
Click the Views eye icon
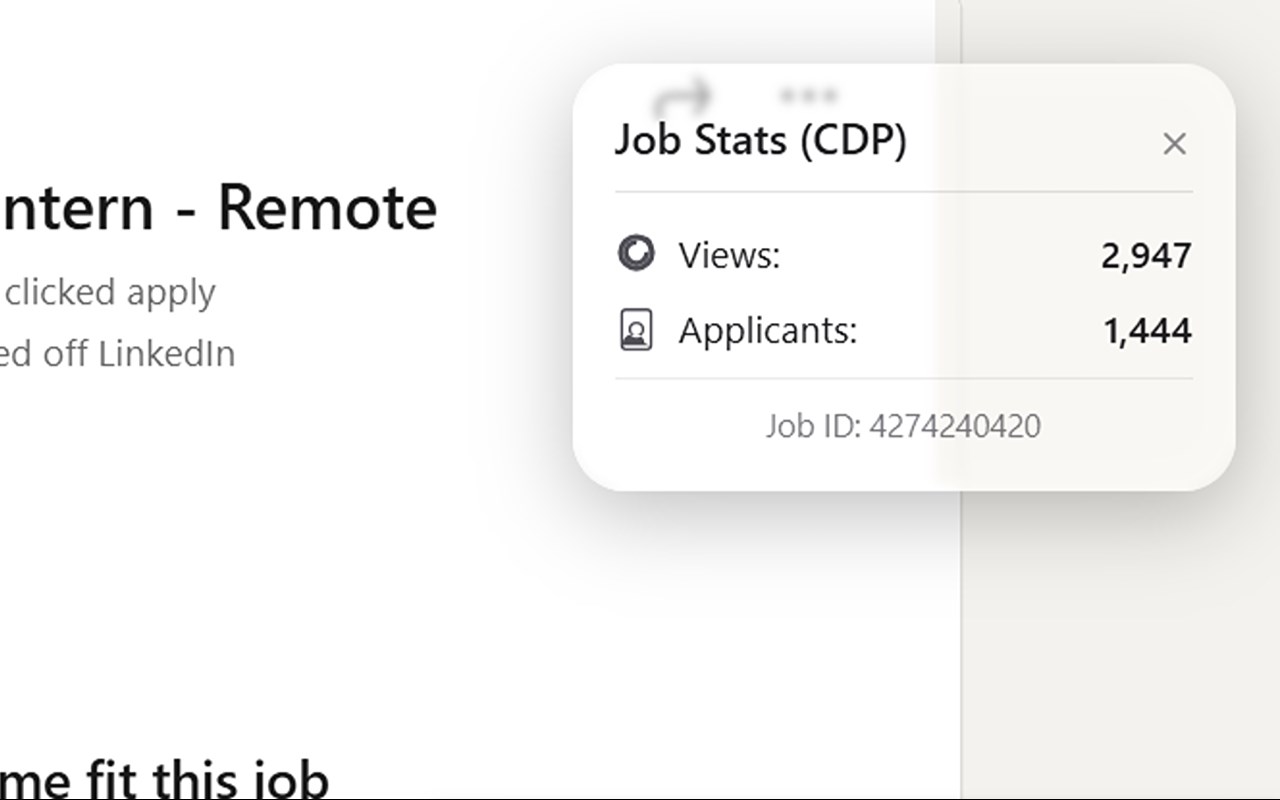[636, 253]
